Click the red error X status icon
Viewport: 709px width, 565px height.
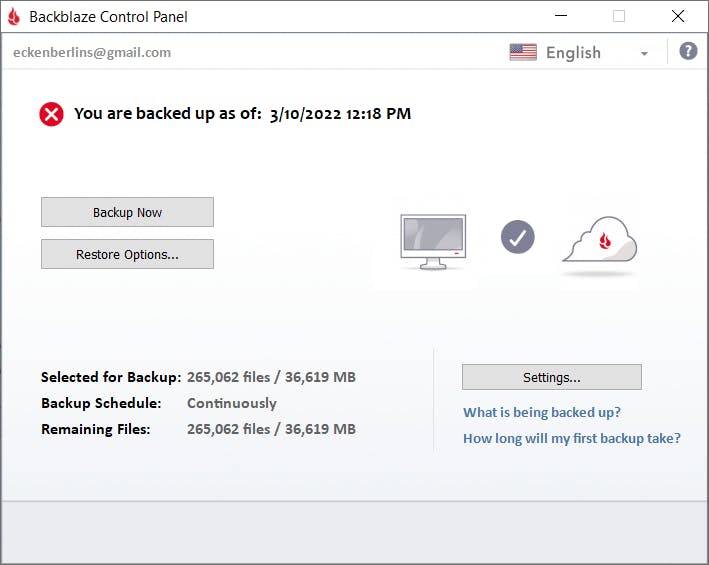tap(51, 114)
